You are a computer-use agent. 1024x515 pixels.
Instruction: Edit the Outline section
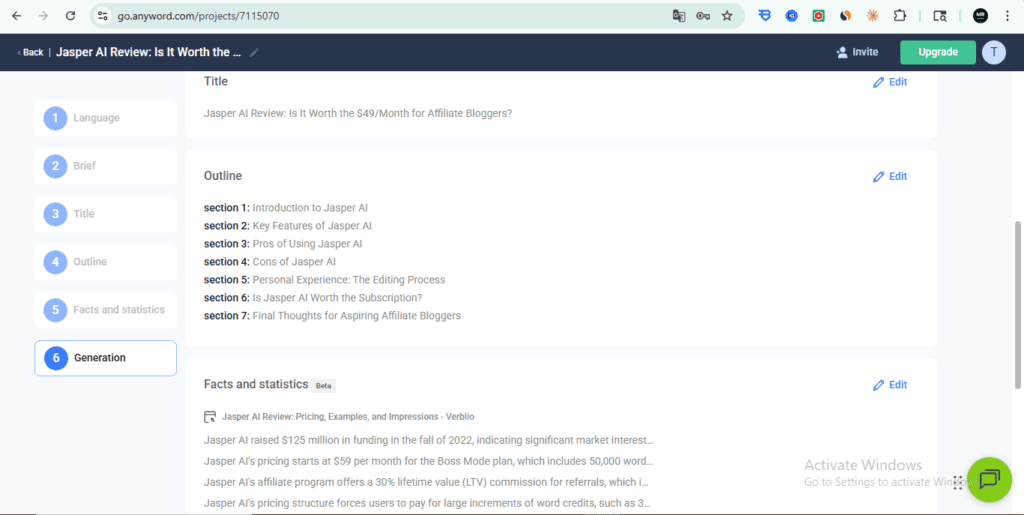tap(890, 176)
